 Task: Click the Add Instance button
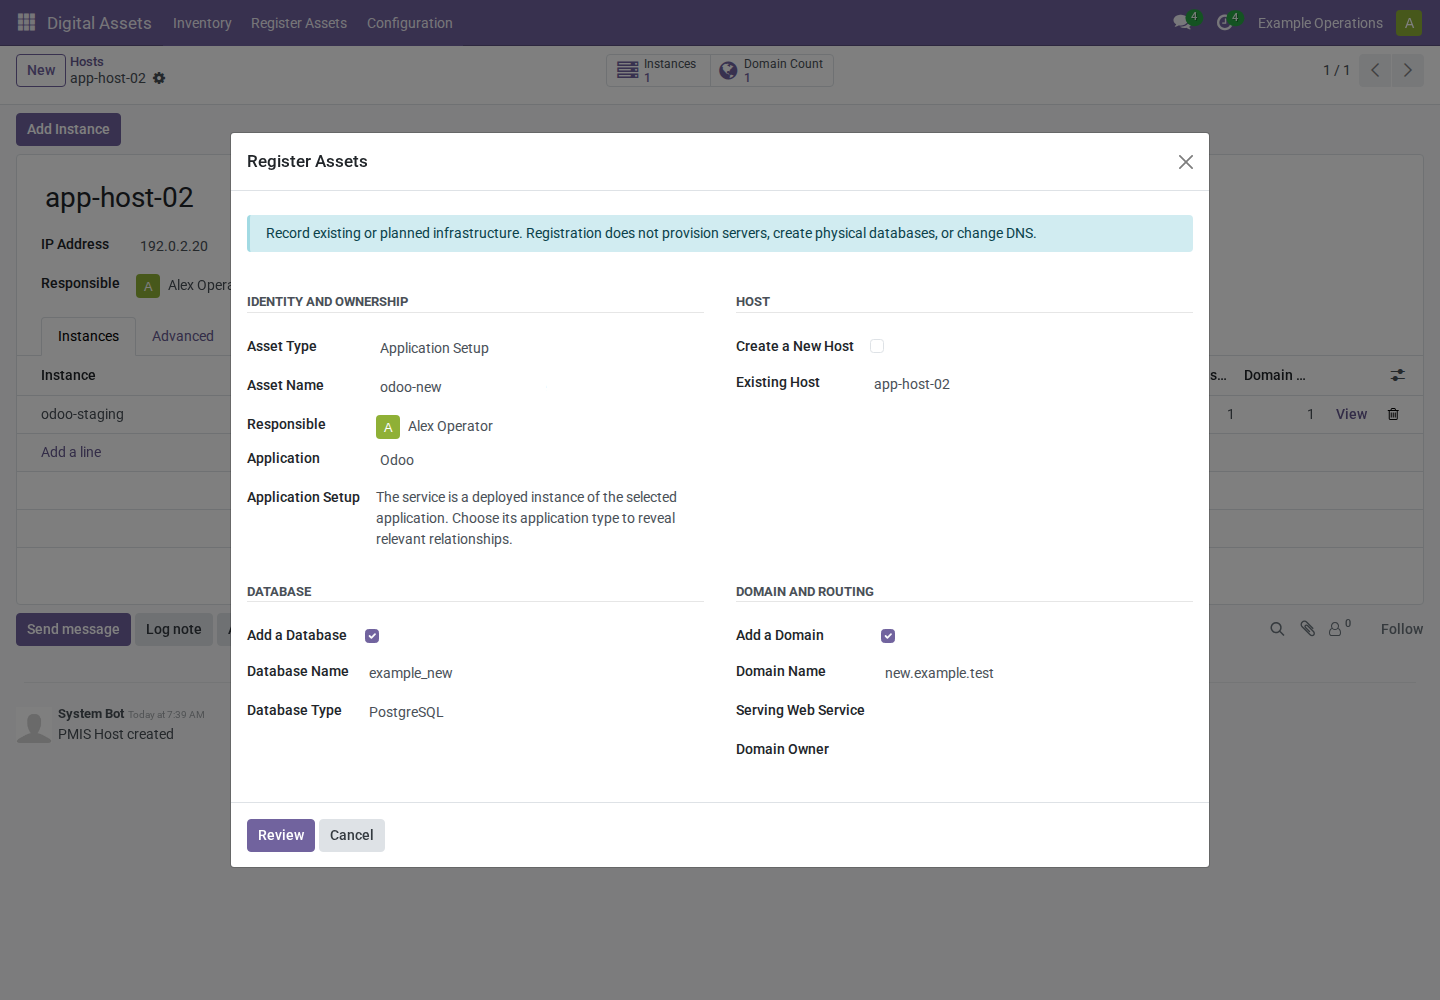(x=68, y=129)
